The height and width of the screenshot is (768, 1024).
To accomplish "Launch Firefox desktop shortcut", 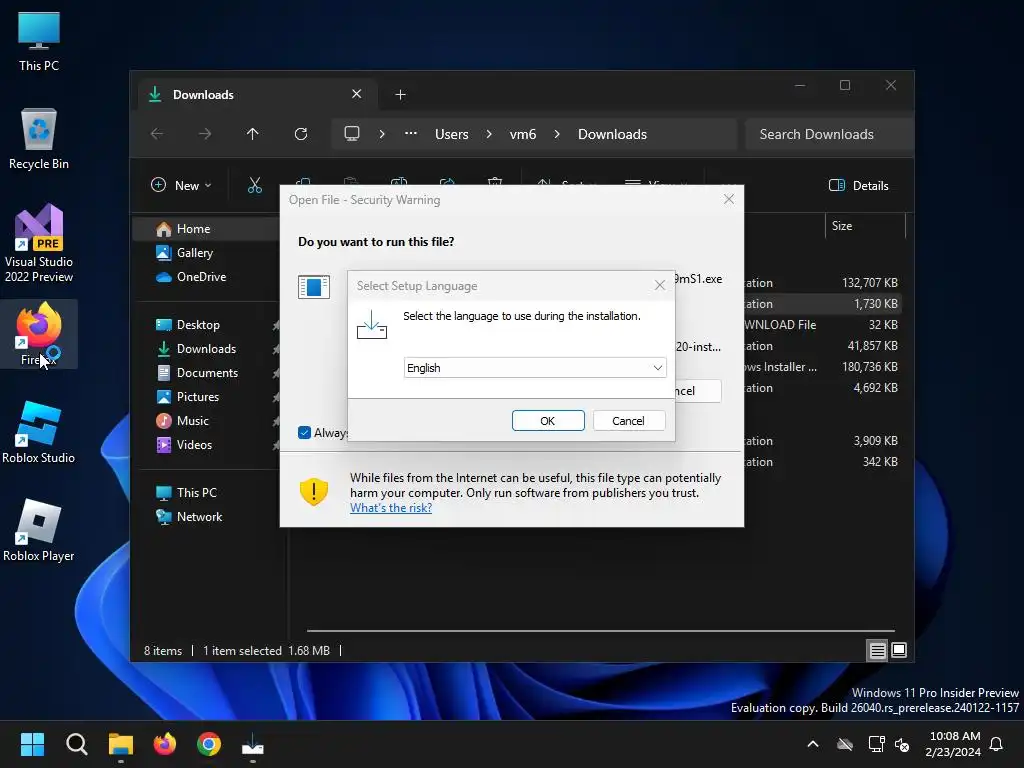I will (x=39, y=334).
